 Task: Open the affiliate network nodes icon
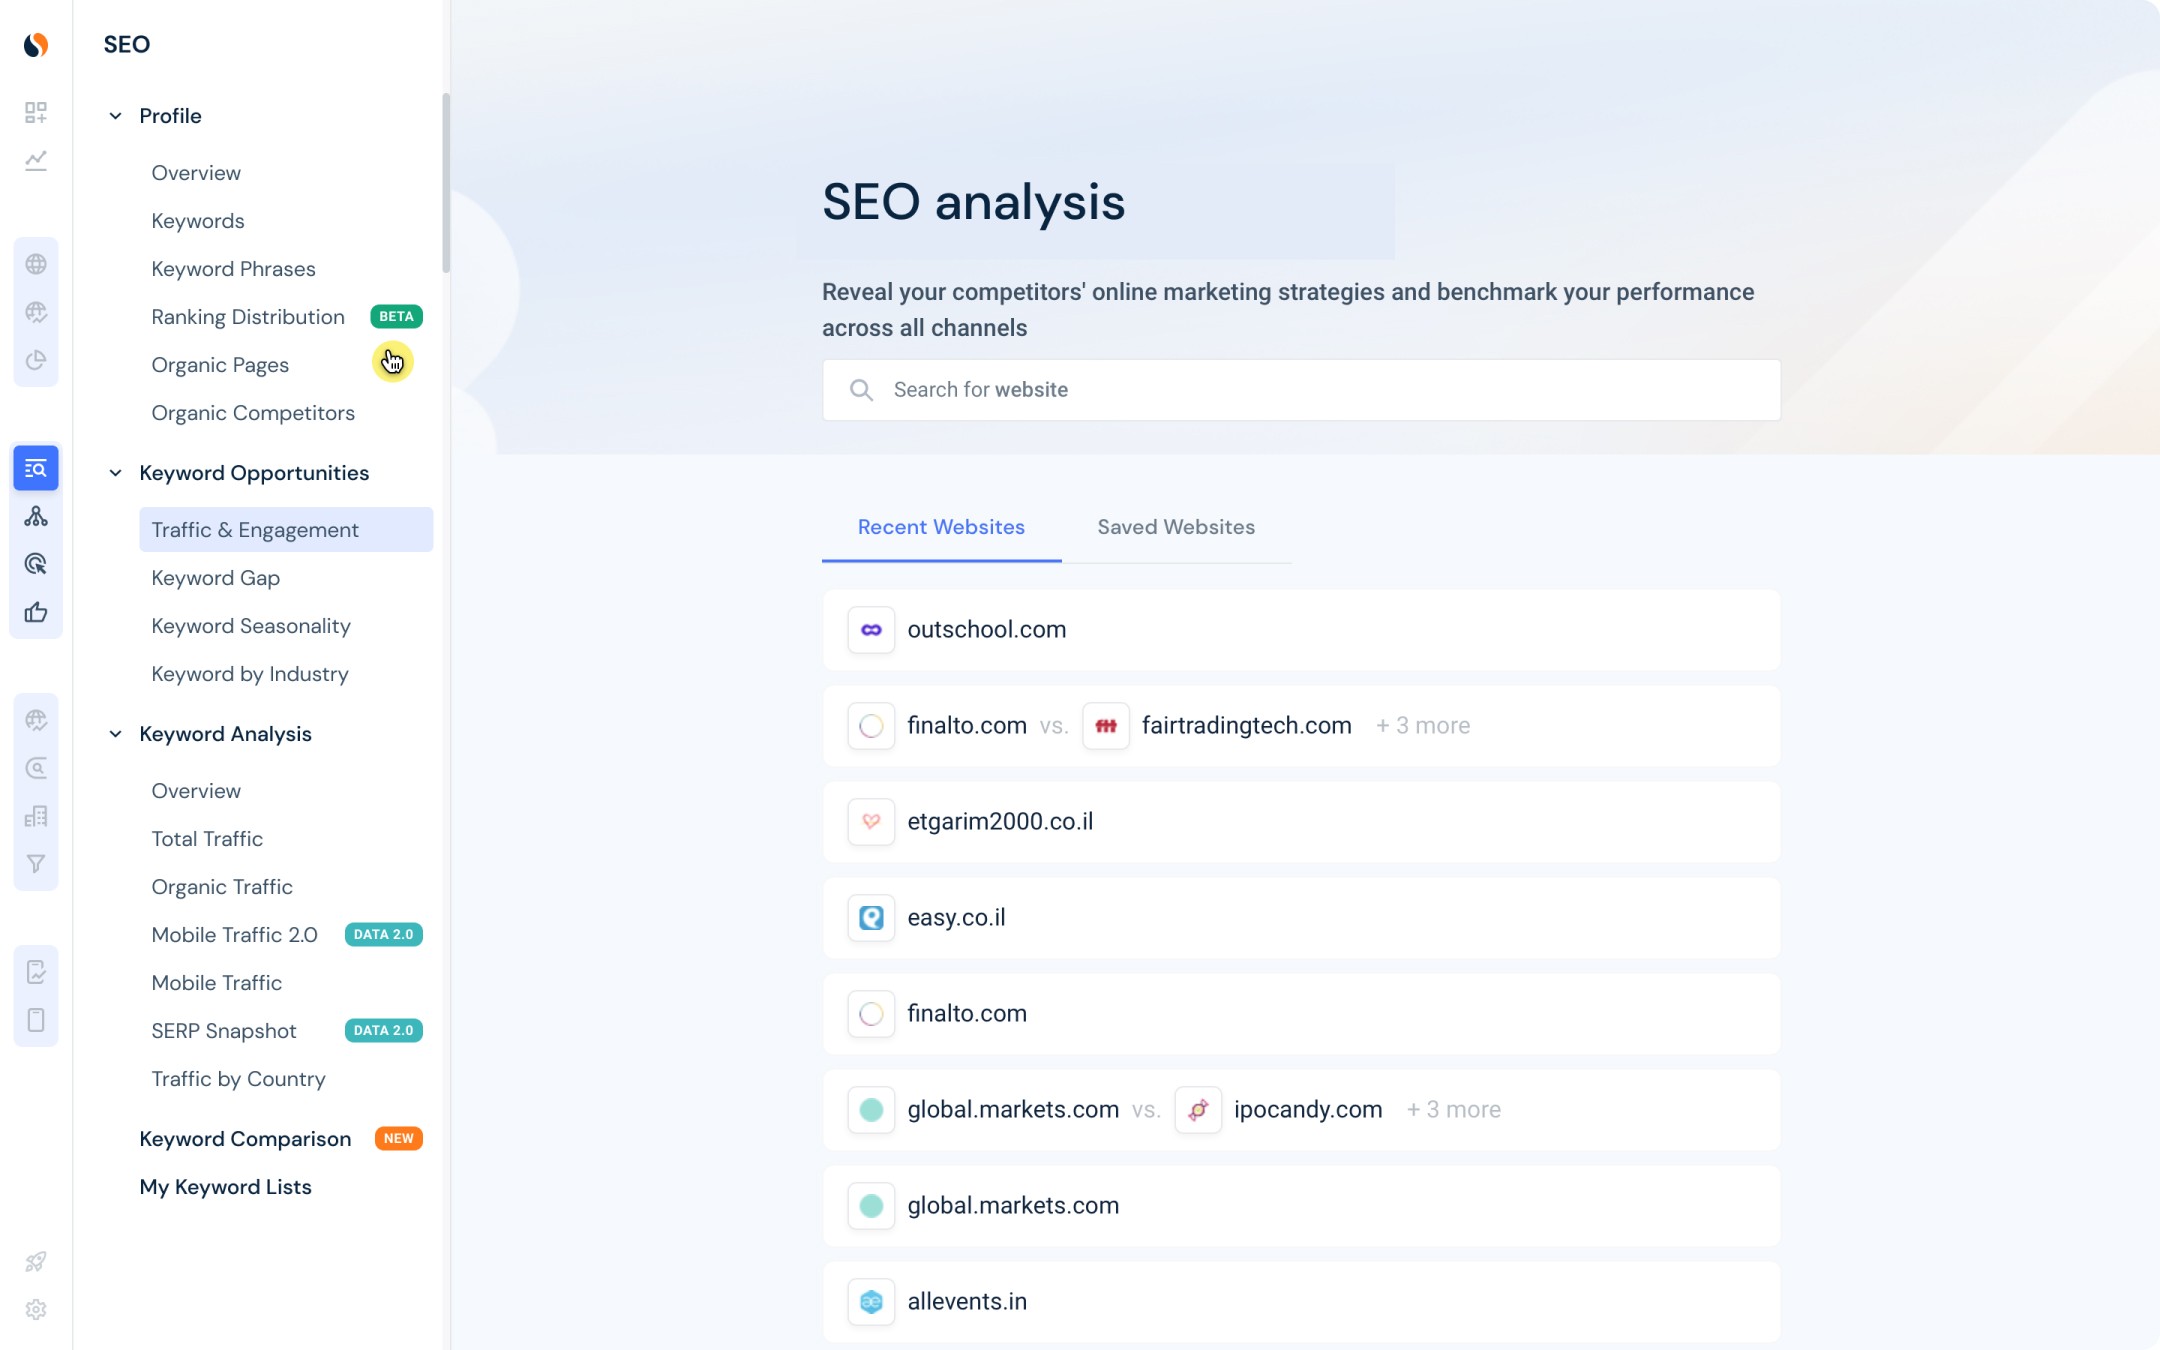pyautogui.click(x=36, y=516)
